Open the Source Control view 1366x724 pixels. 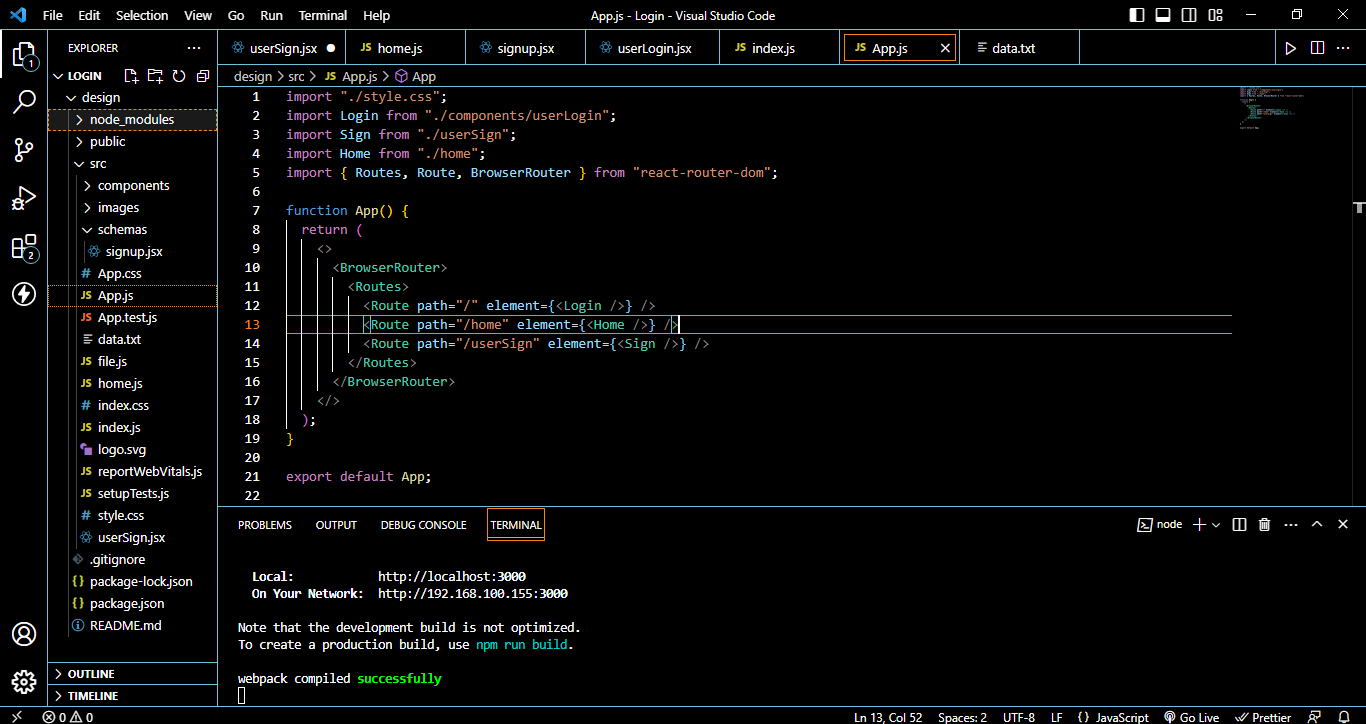24,150
